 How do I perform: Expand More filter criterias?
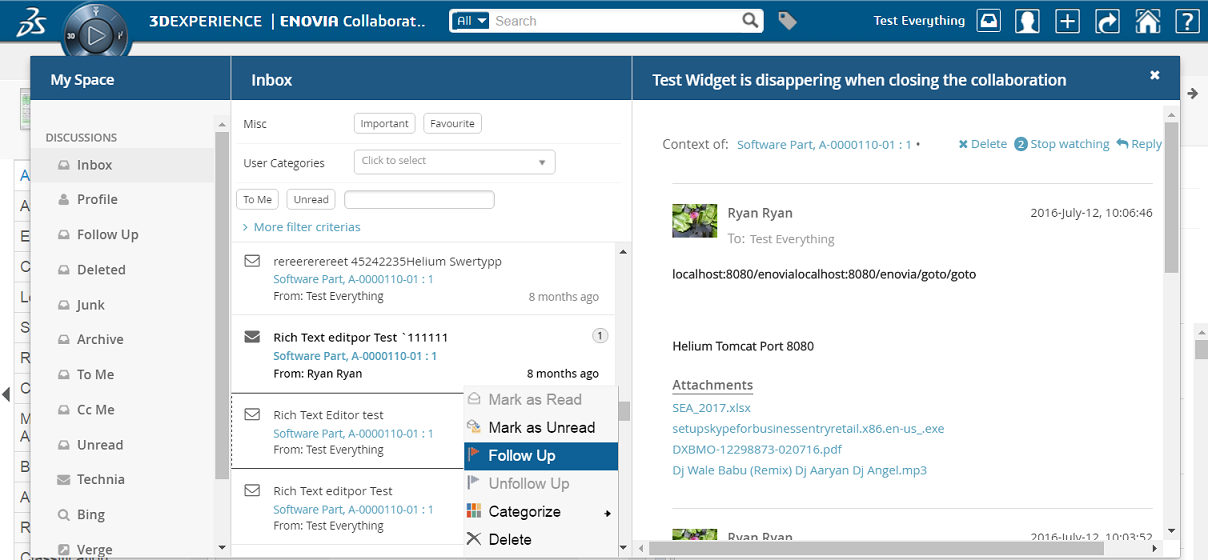[307, 227]
